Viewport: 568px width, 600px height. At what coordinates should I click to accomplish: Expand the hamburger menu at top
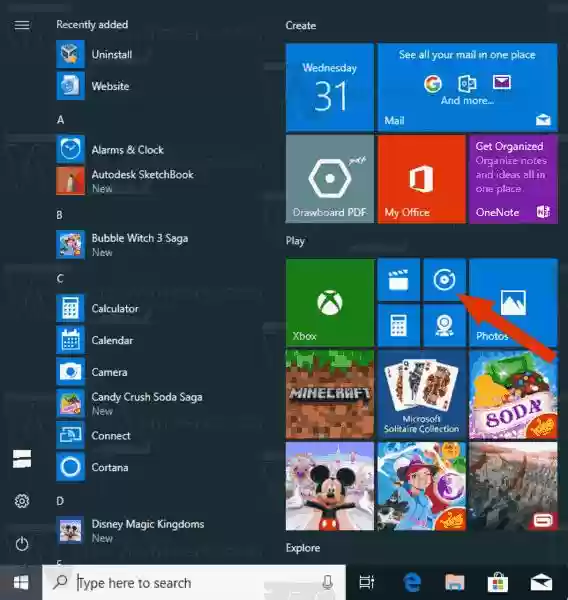pos(22,25)
